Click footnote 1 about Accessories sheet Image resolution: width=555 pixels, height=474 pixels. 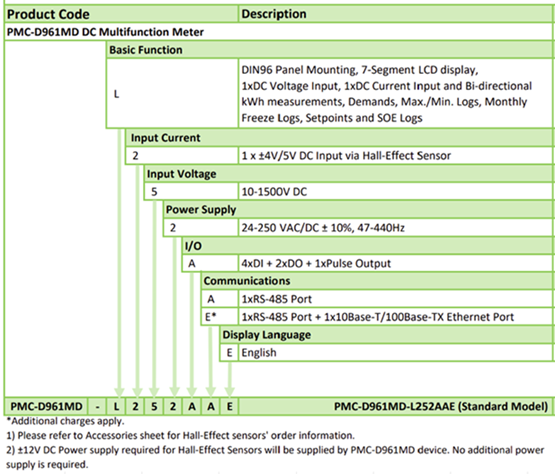tap(180, 435)
